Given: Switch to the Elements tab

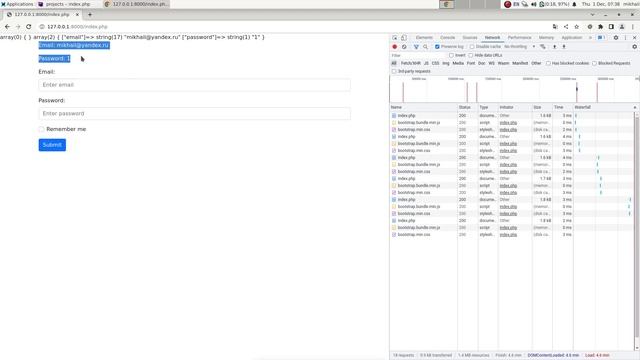Looking at the screenshot, I should (424, 38).
